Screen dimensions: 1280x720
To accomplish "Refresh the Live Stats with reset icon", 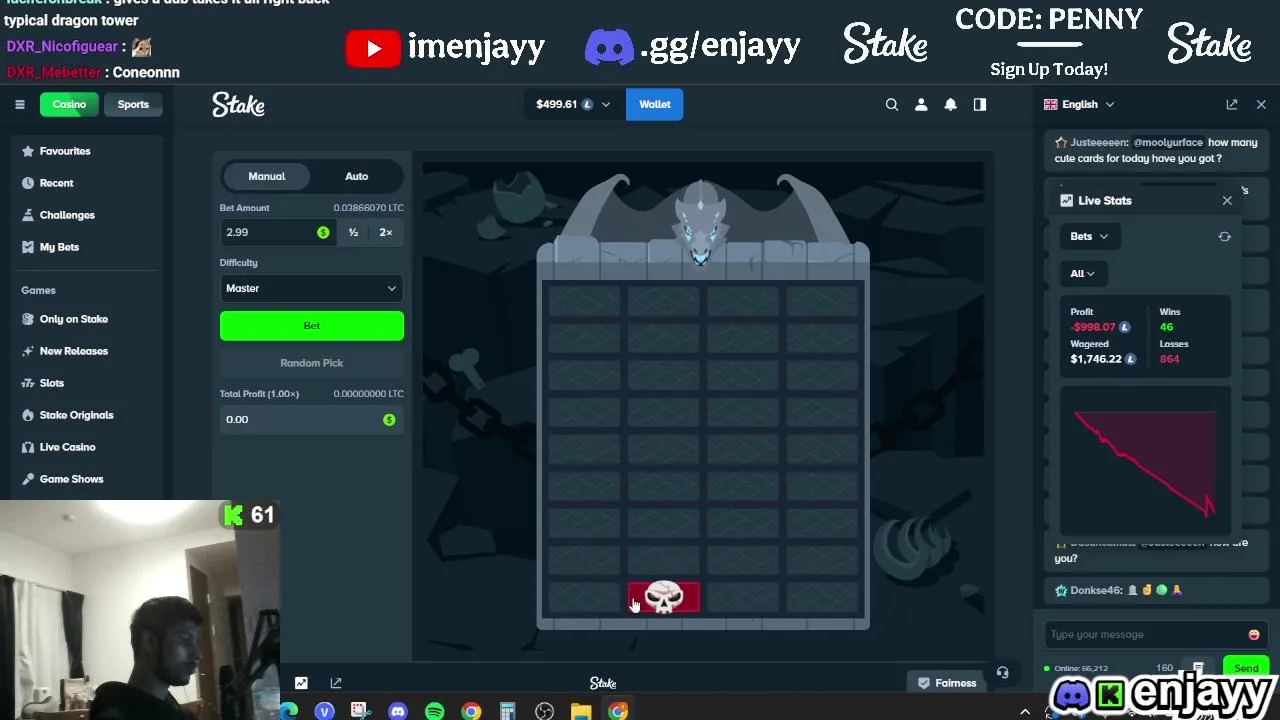I will [x=1224, y=236].
